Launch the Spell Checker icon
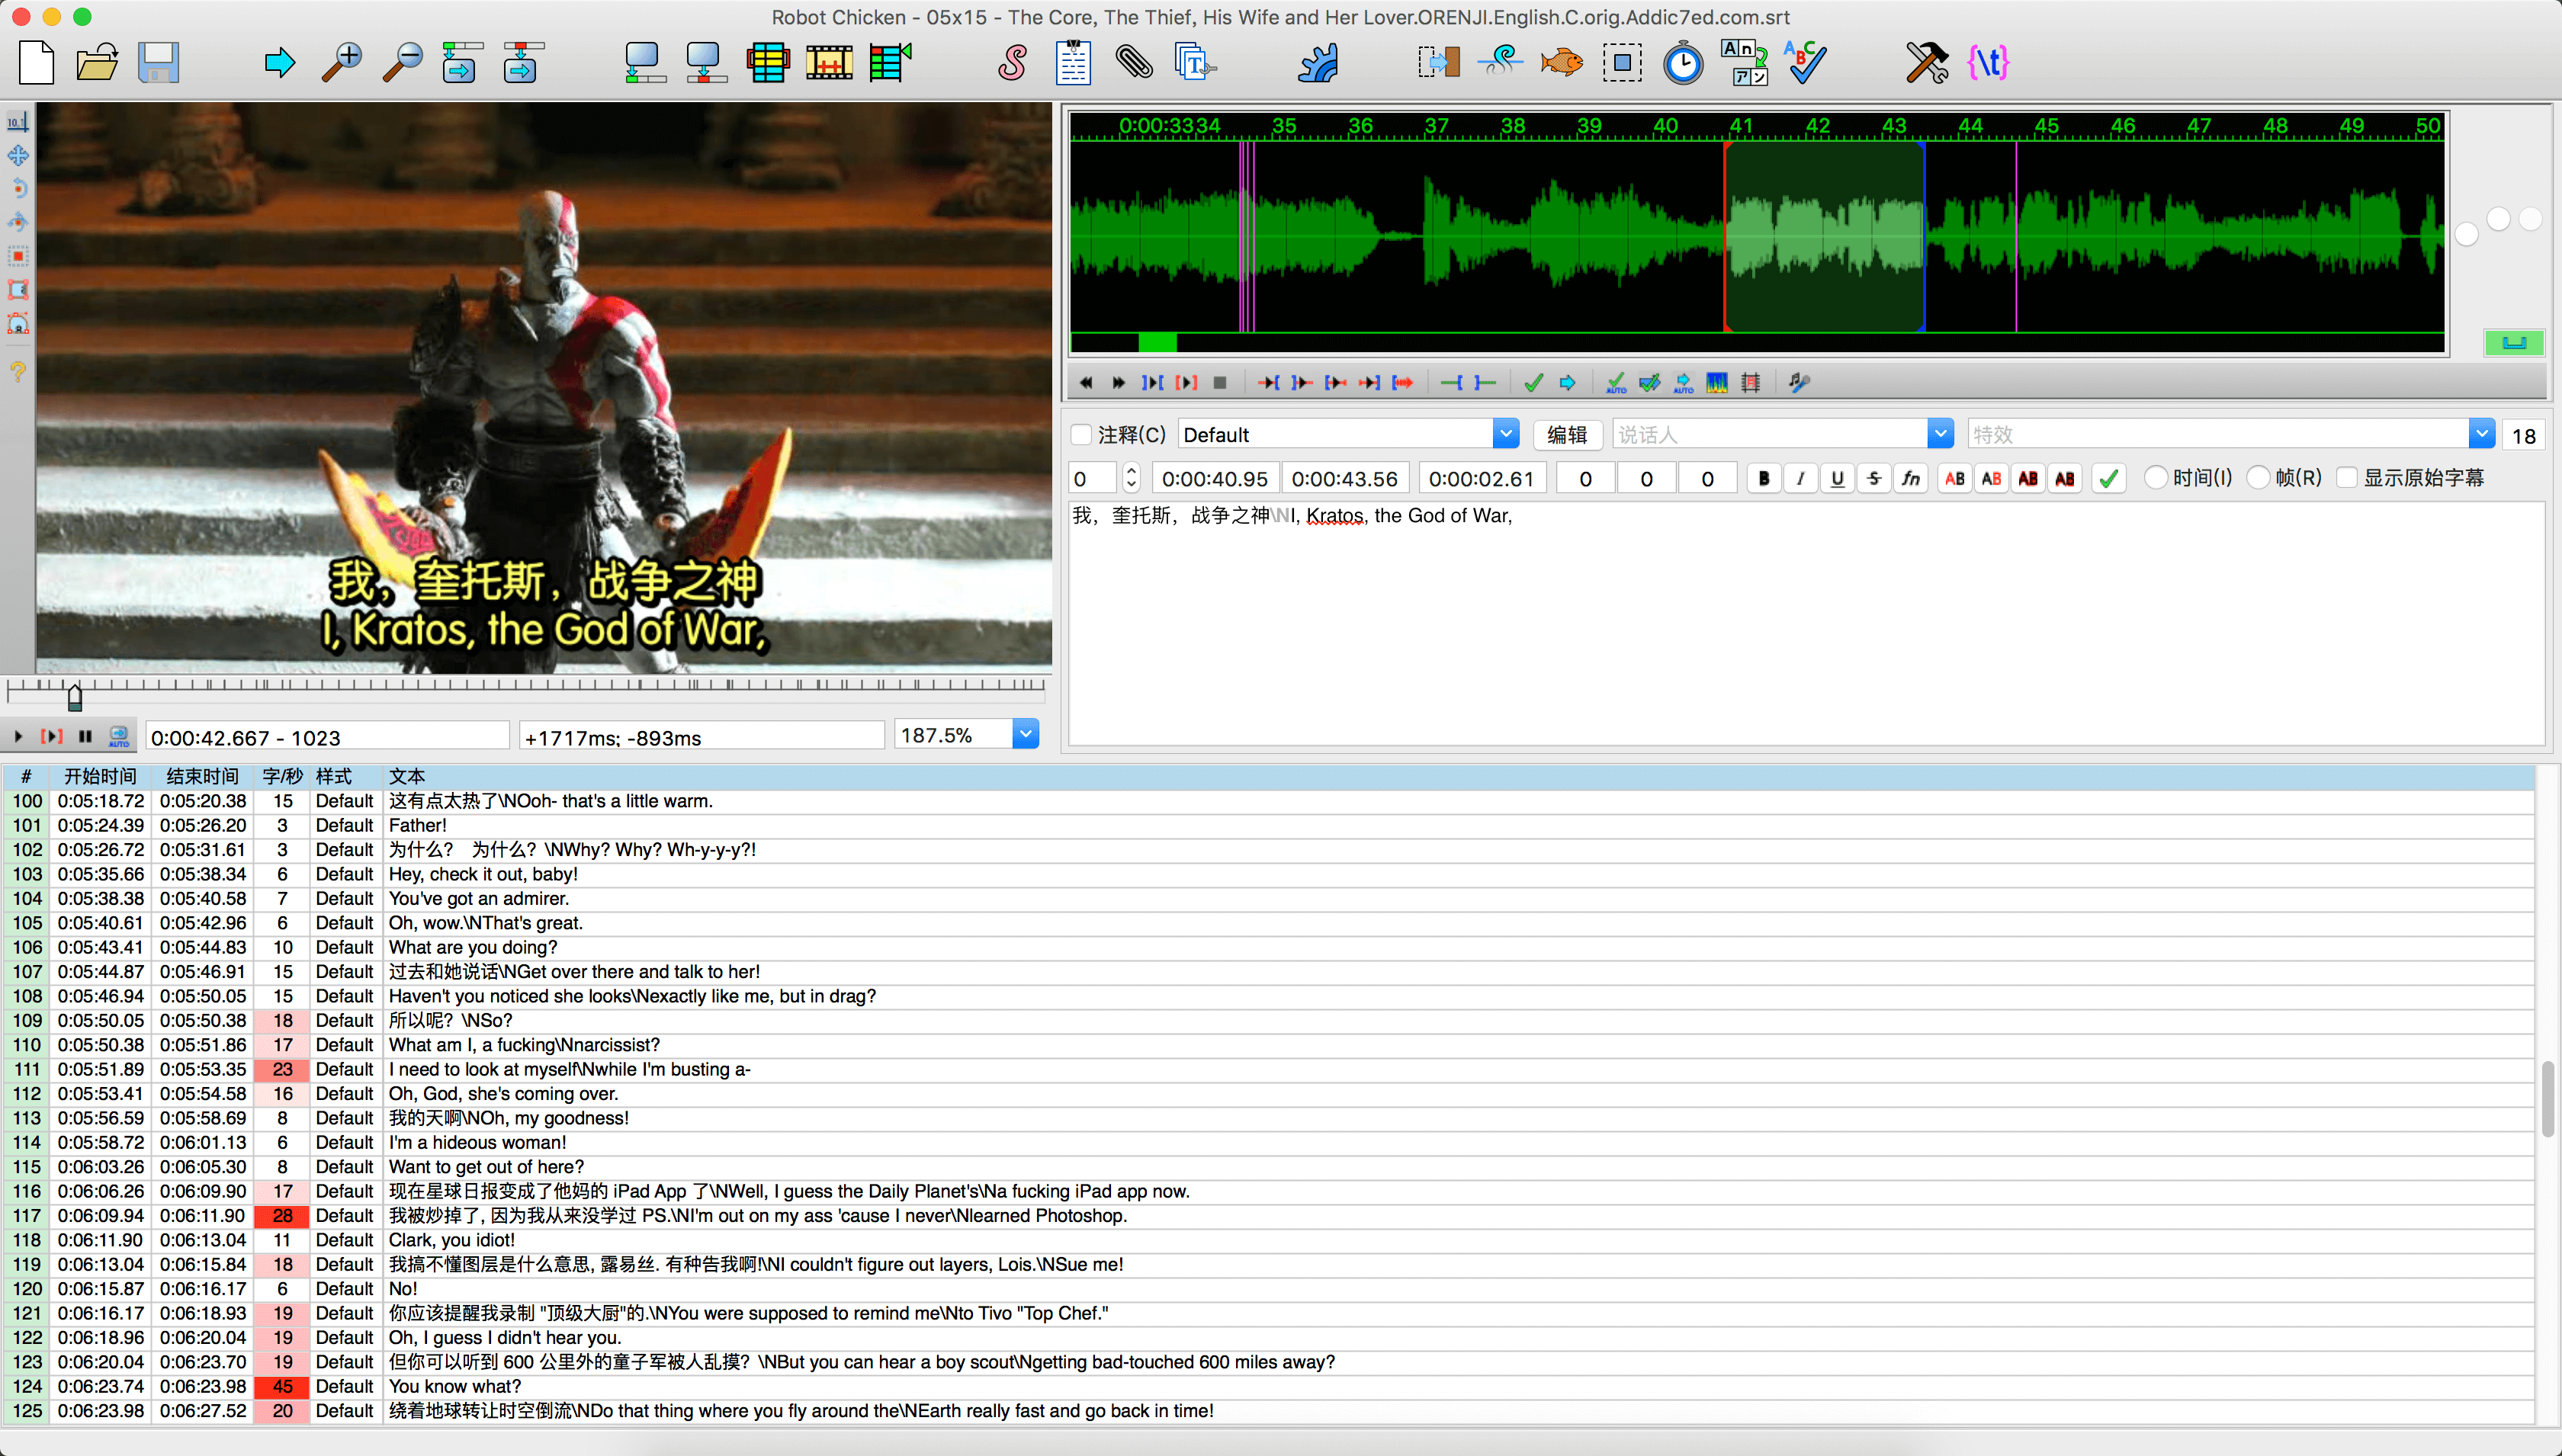This screenshot has width=2562, height=1456. coord(1806,63)
